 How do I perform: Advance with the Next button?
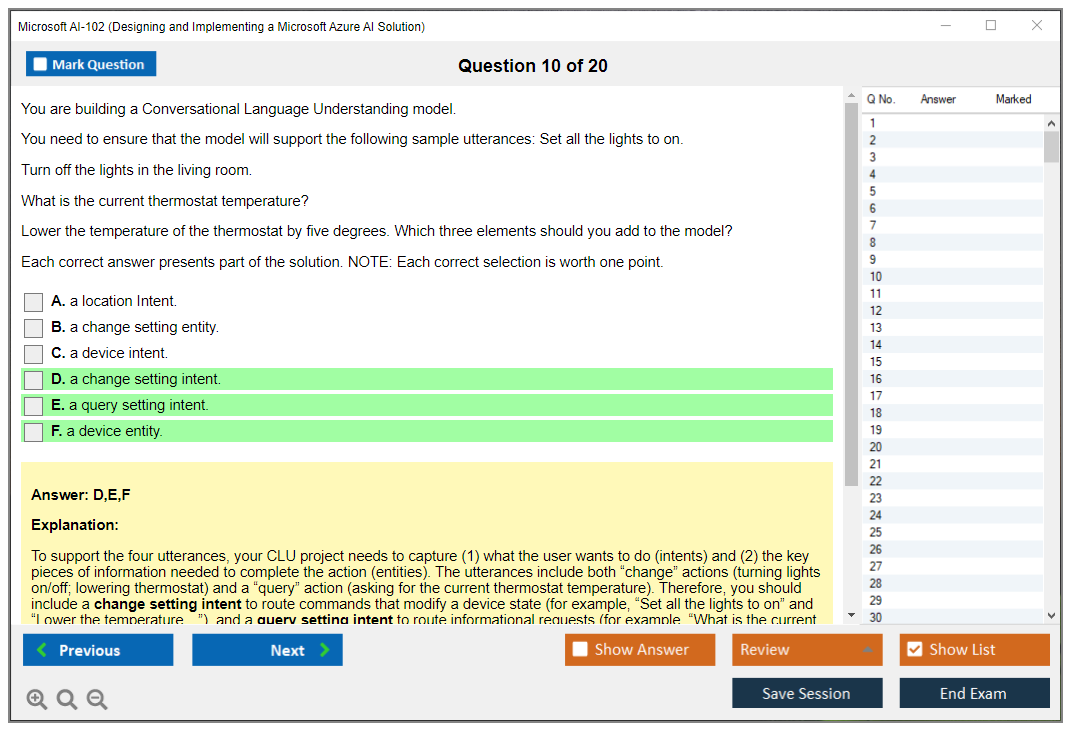click(x=267, y=650)
